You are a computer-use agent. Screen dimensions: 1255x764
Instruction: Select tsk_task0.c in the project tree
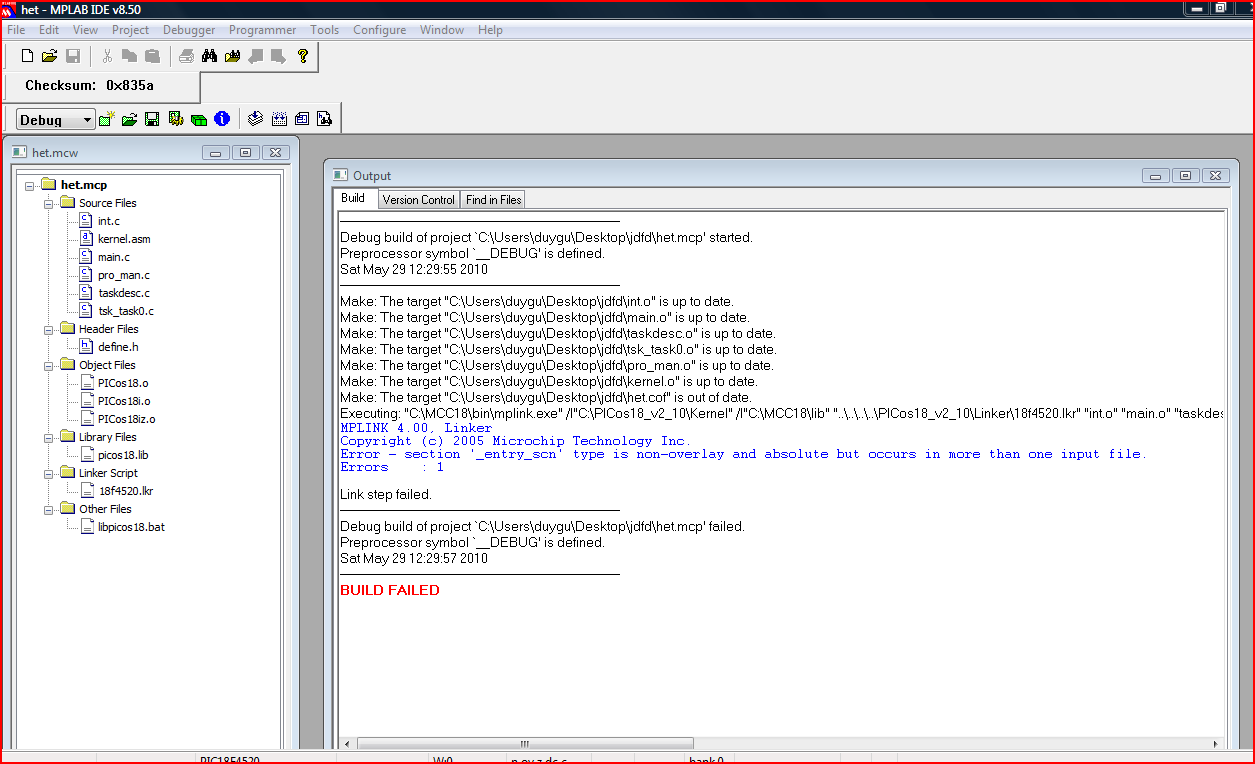[x=126, y=311]
